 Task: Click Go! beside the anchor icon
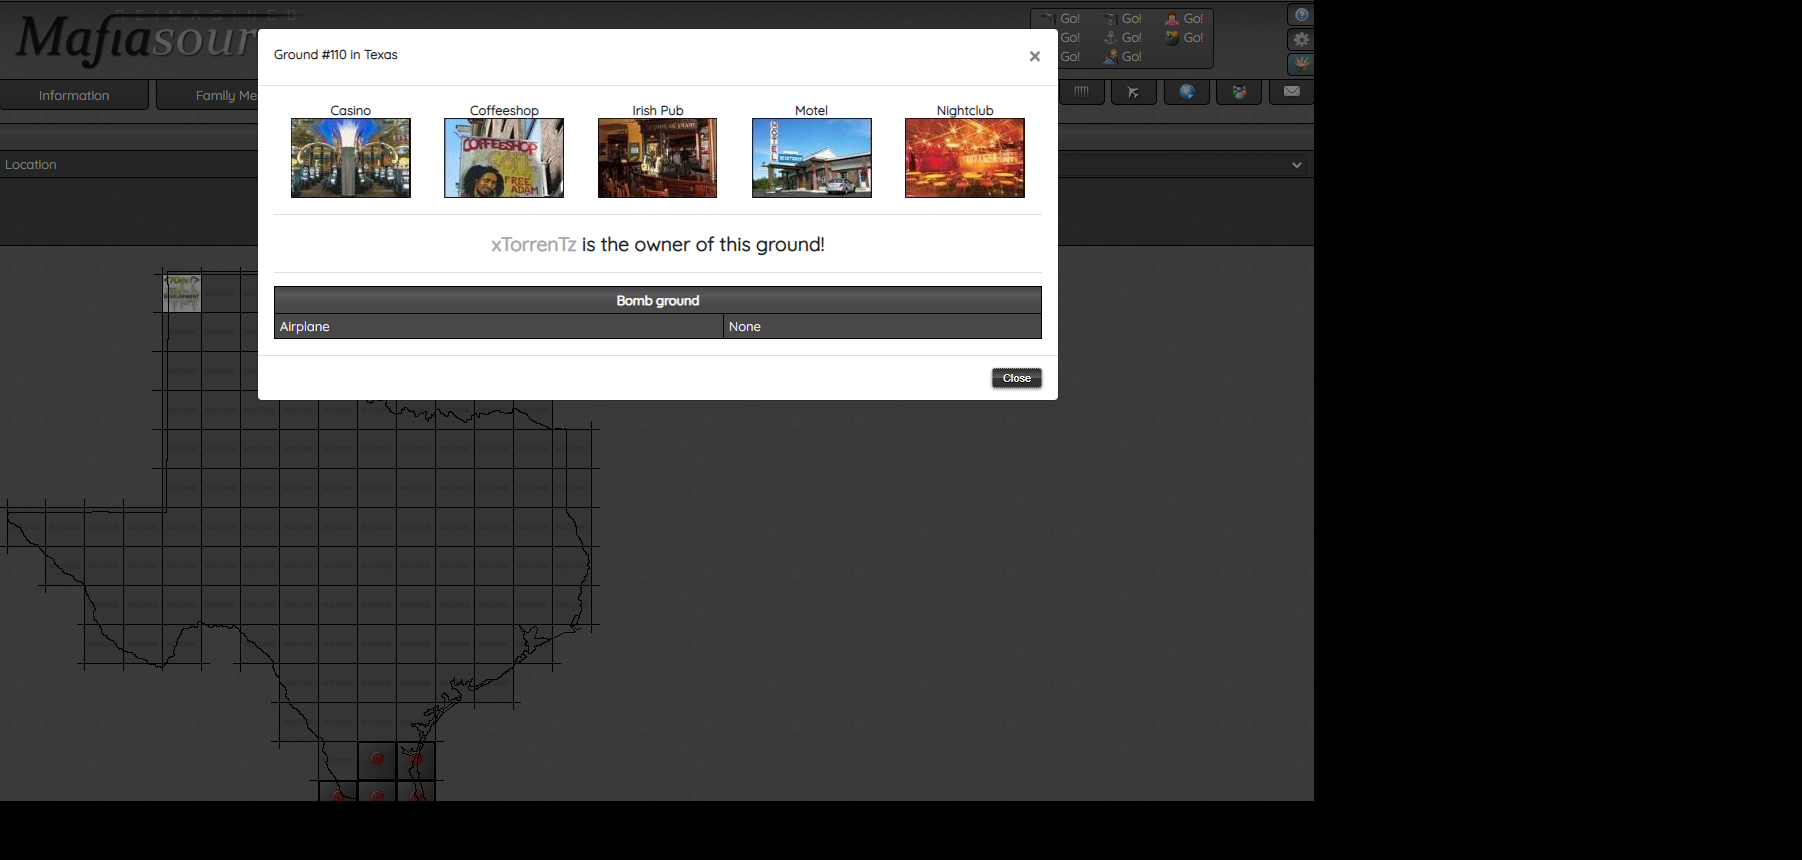(x=1131, y=38)
